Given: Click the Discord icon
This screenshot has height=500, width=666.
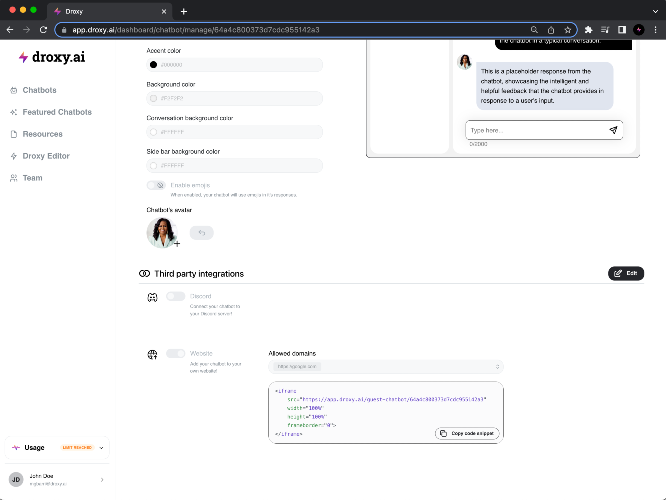Looking at the screenshot, I should pos(152,297).
